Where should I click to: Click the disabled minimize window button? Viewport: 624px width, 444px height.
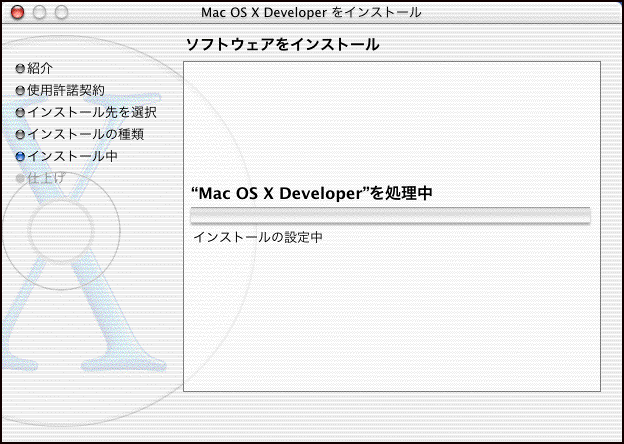(39, 13)
